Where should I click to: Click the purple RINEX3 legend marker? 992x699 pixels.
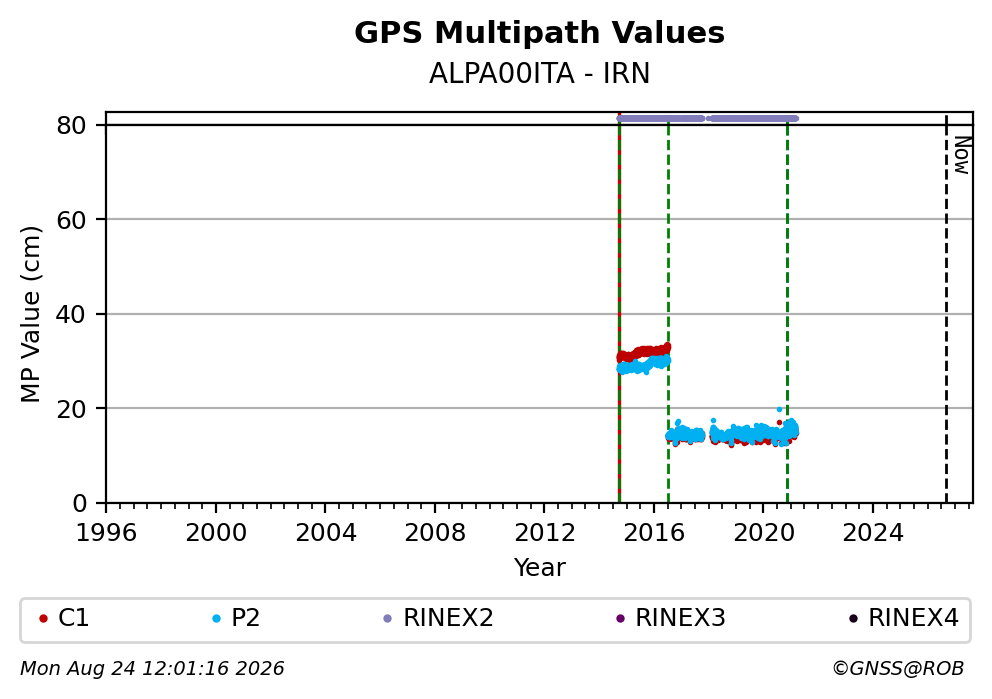pos(620,619)
